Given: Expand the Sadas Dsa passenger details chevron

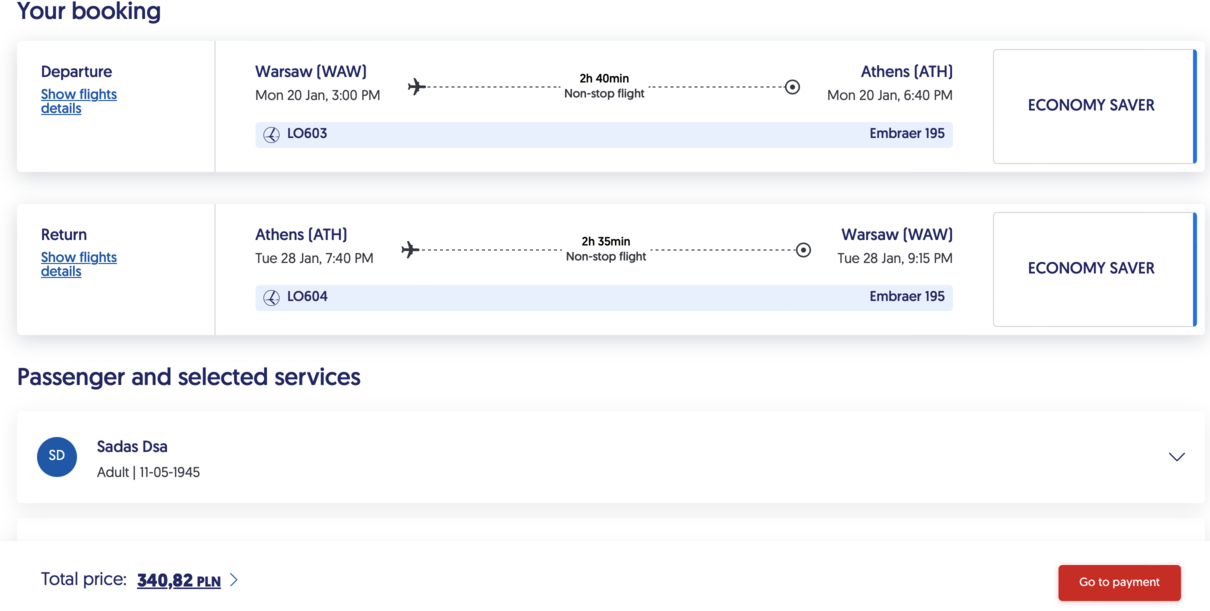Looking at the screenshot, I should (1177, 457).
